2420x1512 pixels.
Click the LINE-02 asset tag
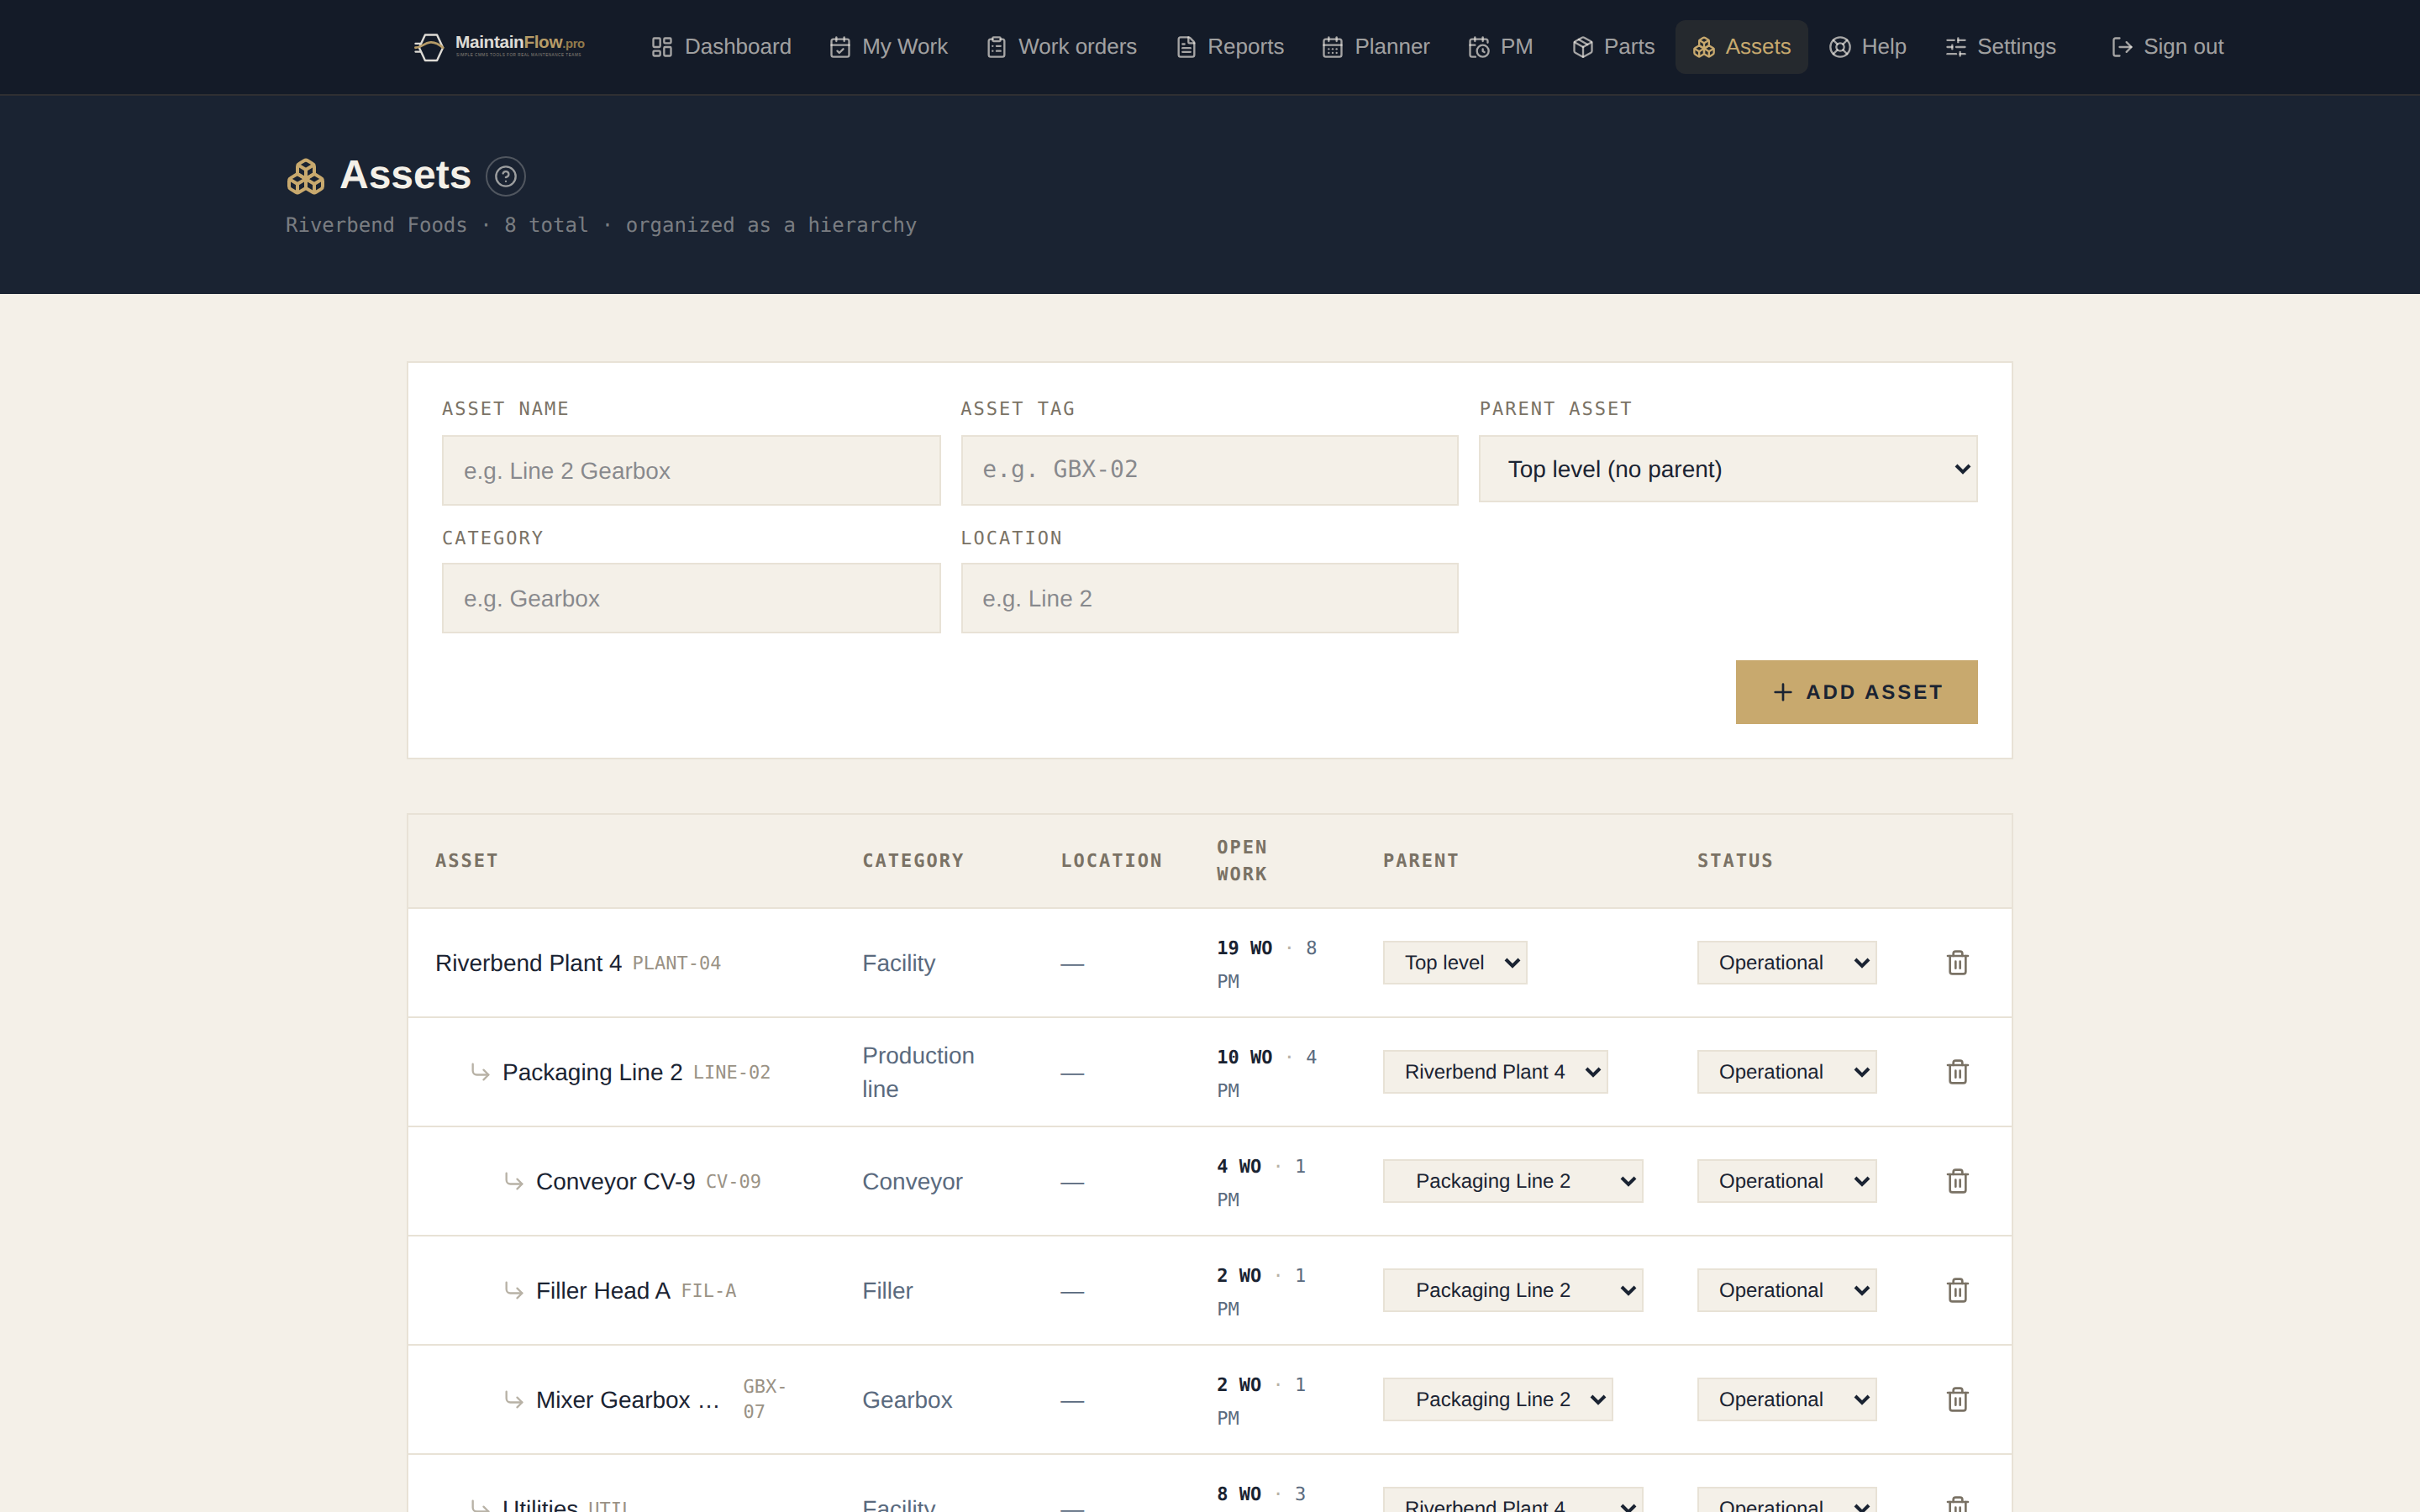click(x=731, y=1072)
